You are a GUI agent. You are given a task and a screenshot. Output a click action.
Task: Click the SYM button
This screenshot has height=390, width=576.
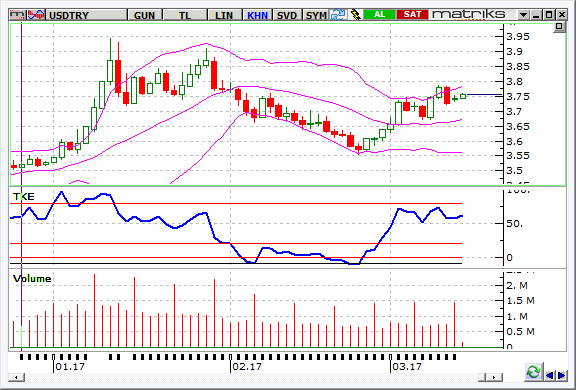(x=316, y=15)
